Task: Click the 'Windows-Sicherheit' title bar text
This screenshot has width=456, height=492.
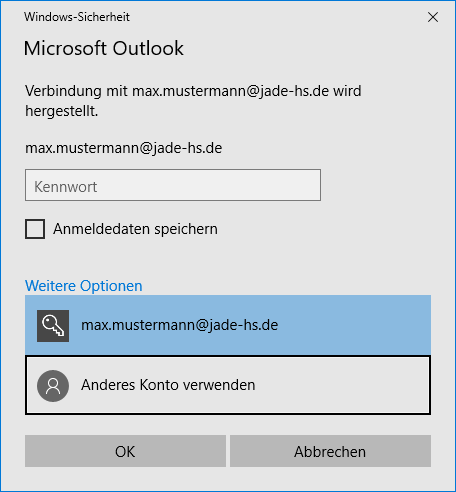Action: (77, 17)
